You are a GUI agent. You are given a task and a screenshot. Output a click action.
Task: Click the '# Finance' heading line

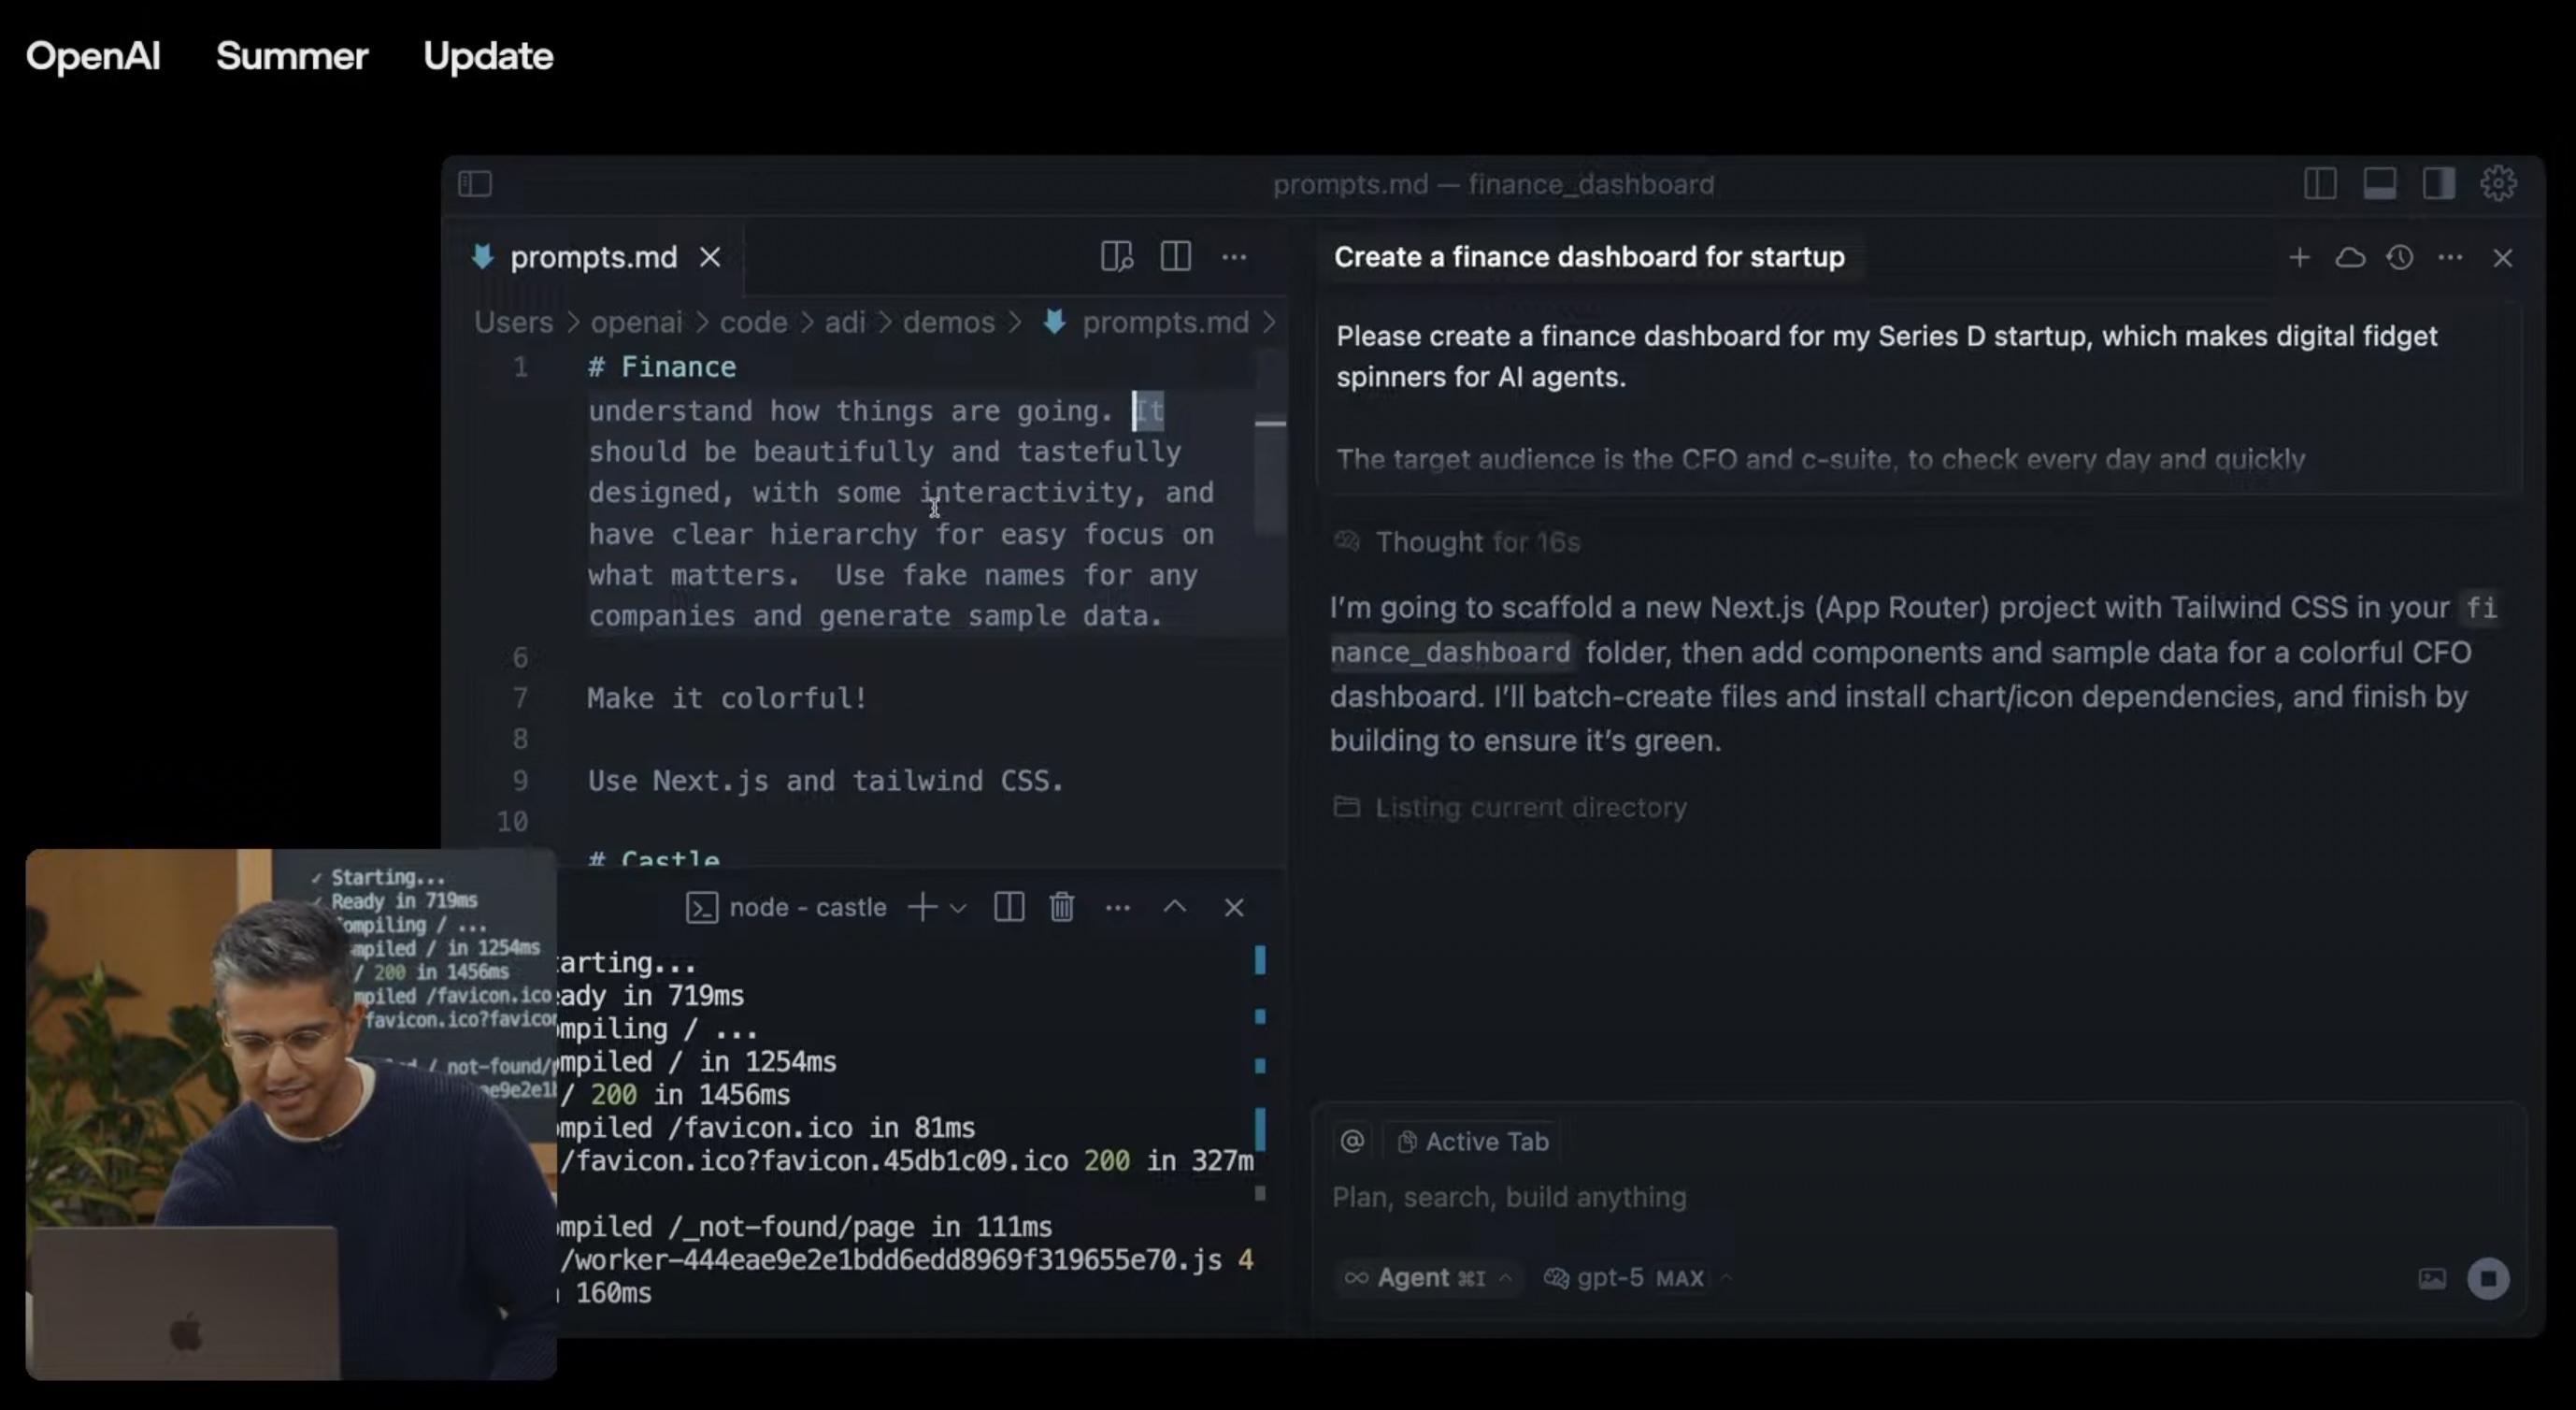point(662,367)
